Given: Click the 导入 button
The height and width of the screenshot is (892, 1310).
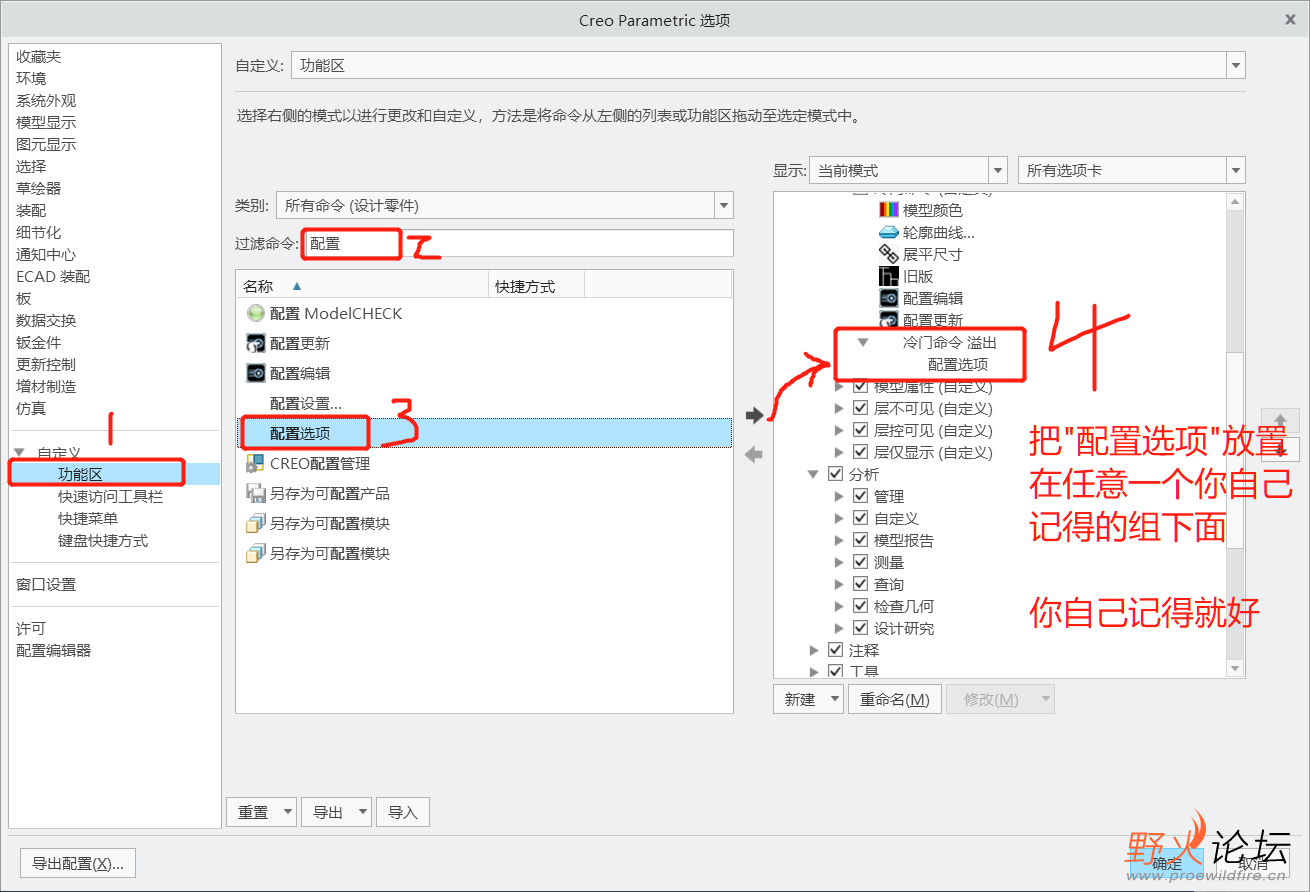Looking at the screenshot, I should [x=403, y=812].
